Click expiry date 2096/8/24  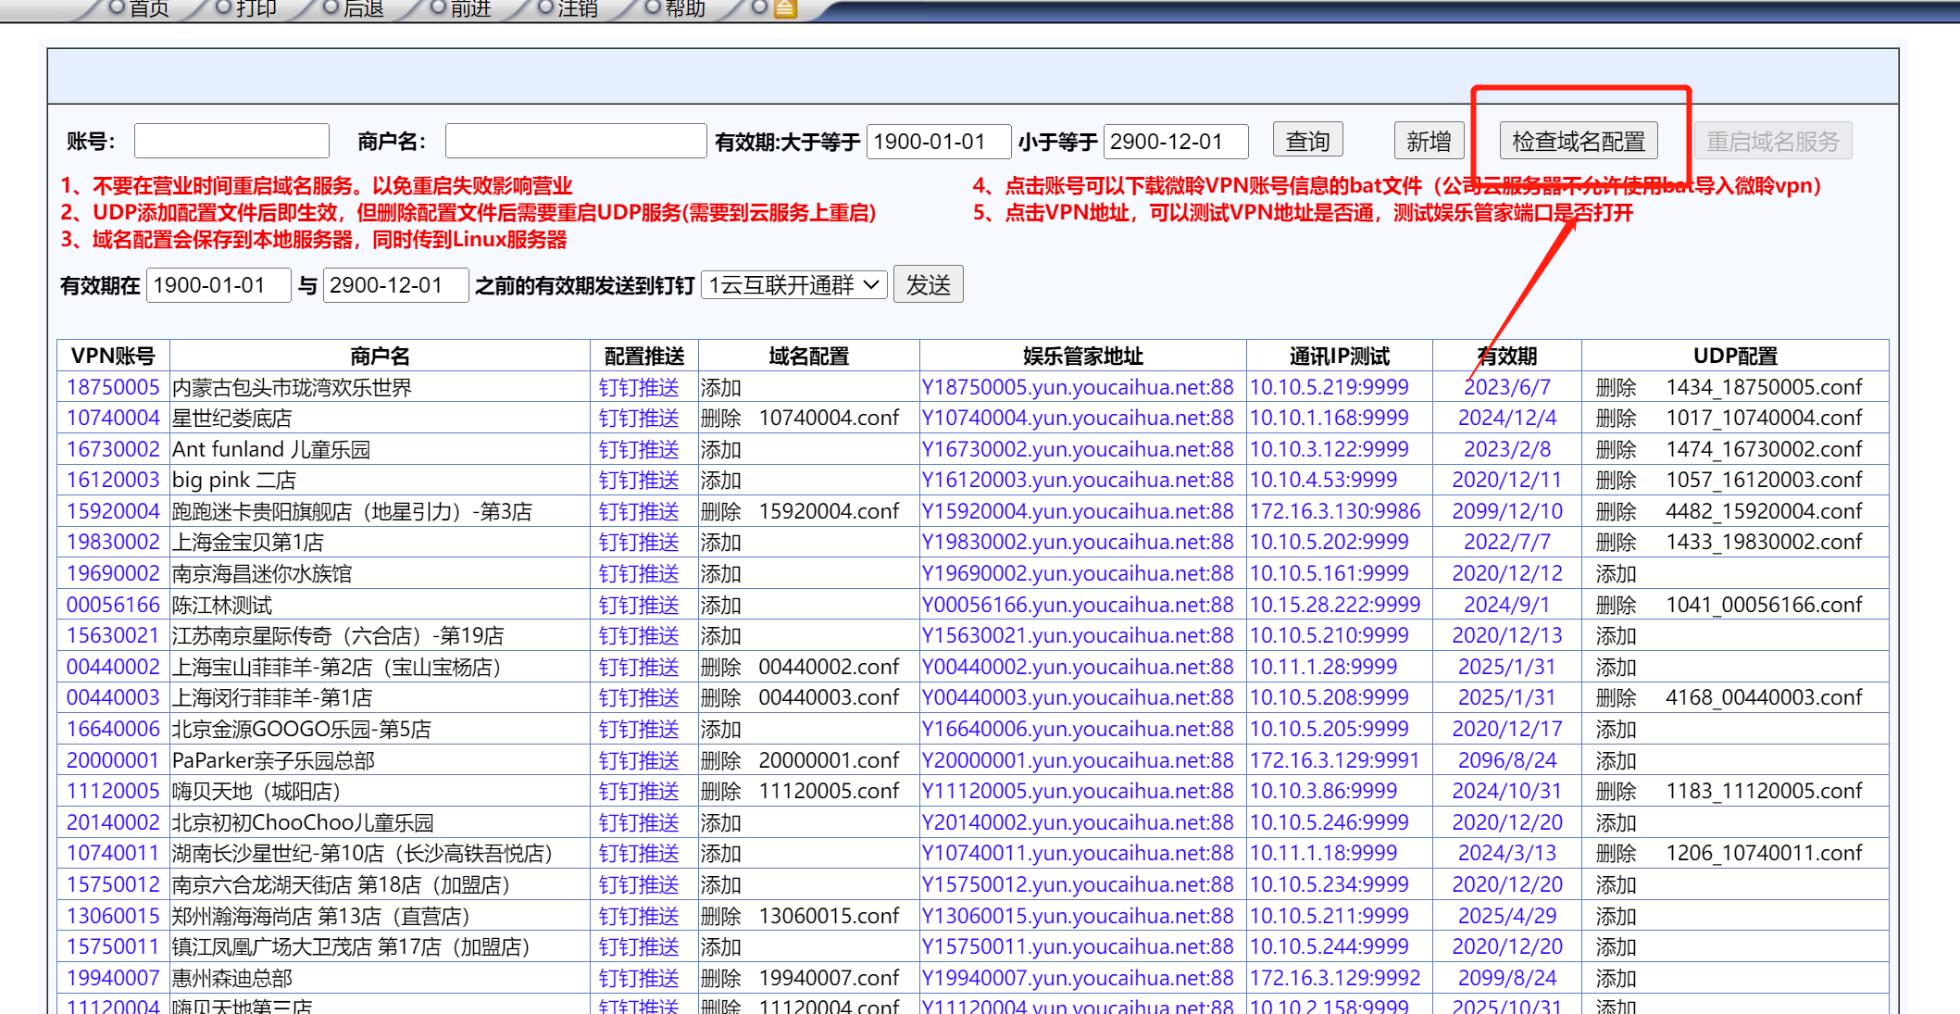[x=1507, y=760]
